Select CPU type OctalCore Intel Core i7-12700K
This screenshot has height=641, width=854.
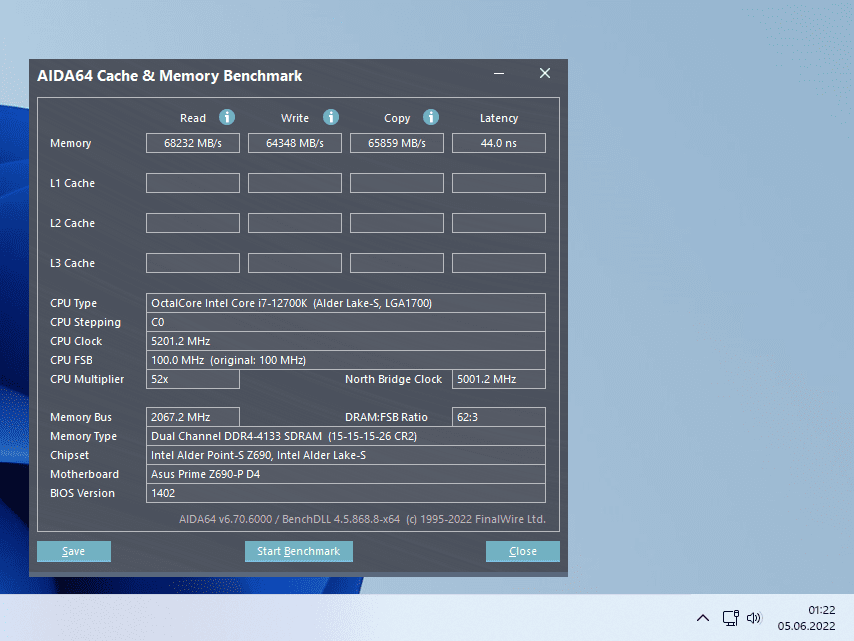[345, 303]
